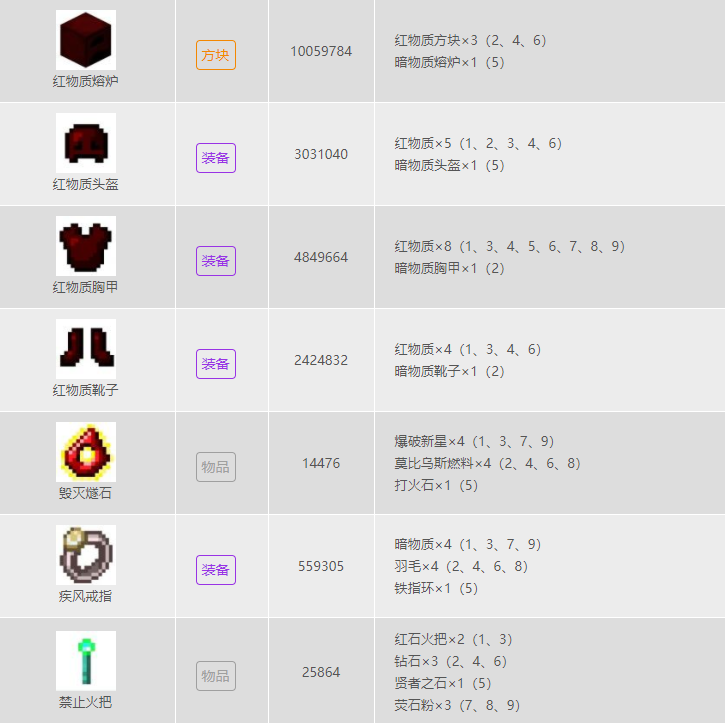Screen dimensions: 725x723
Task: Click the gray 物品 tag for 毁灭燧石
Action: pos(216,467)
